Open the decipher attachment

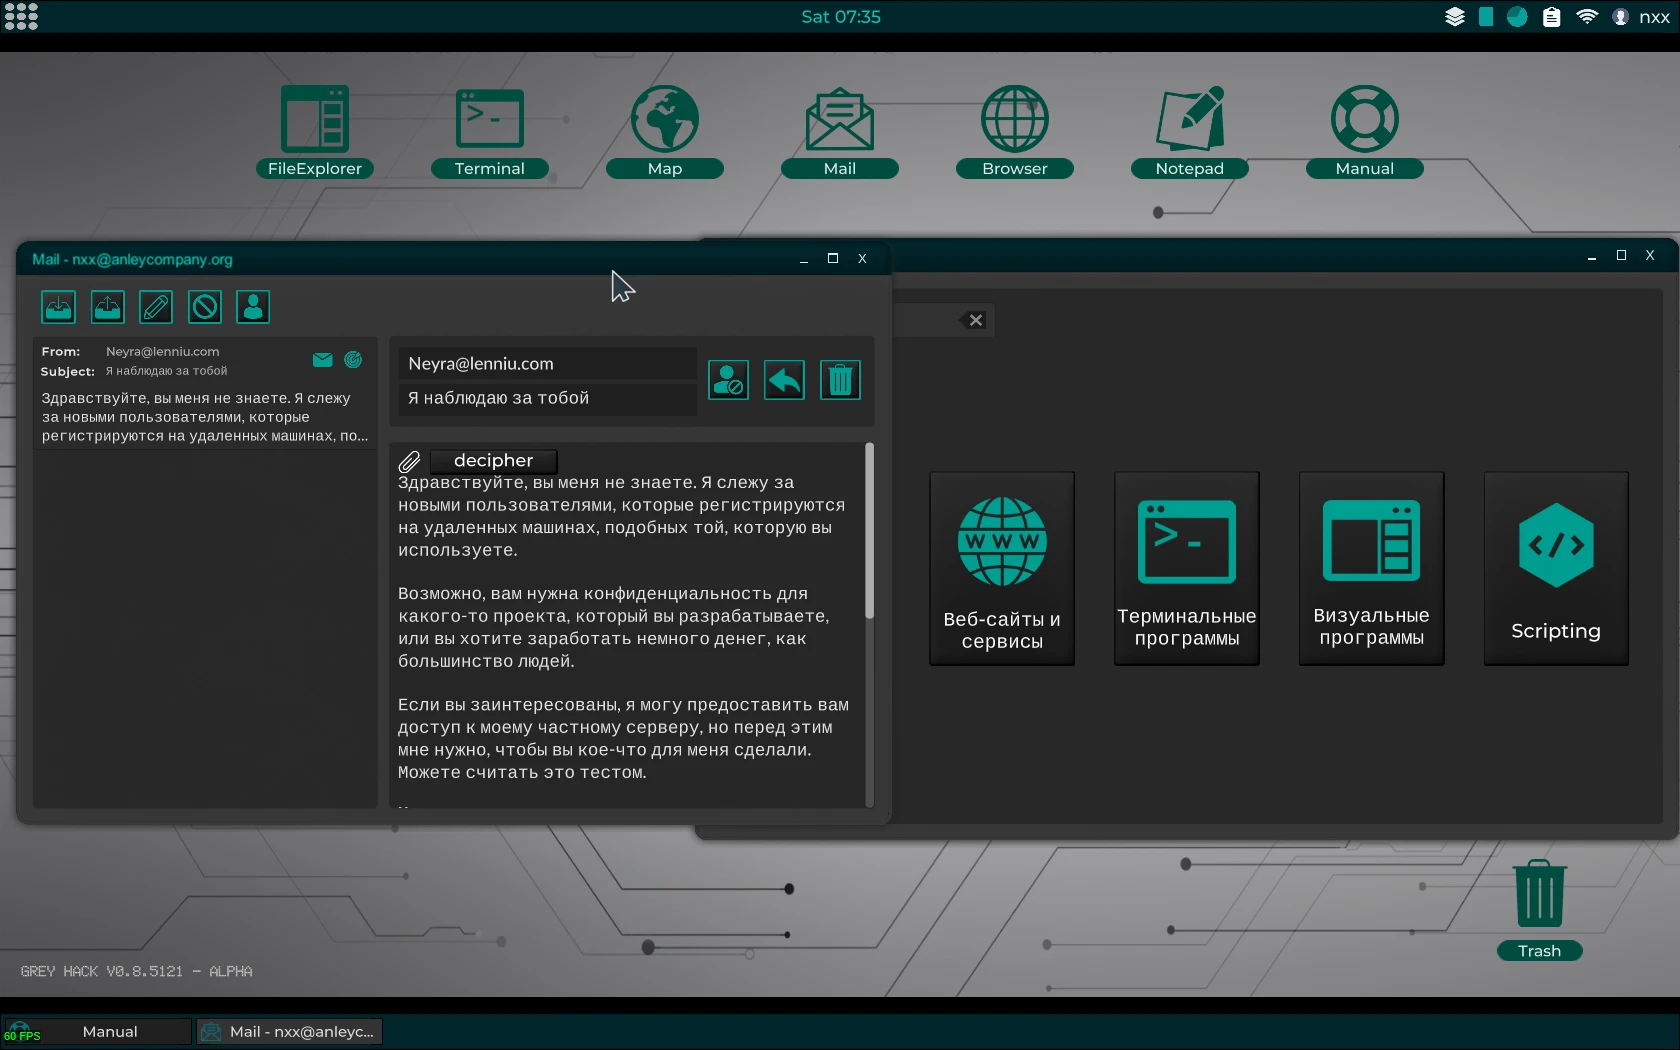click(493, 460)
